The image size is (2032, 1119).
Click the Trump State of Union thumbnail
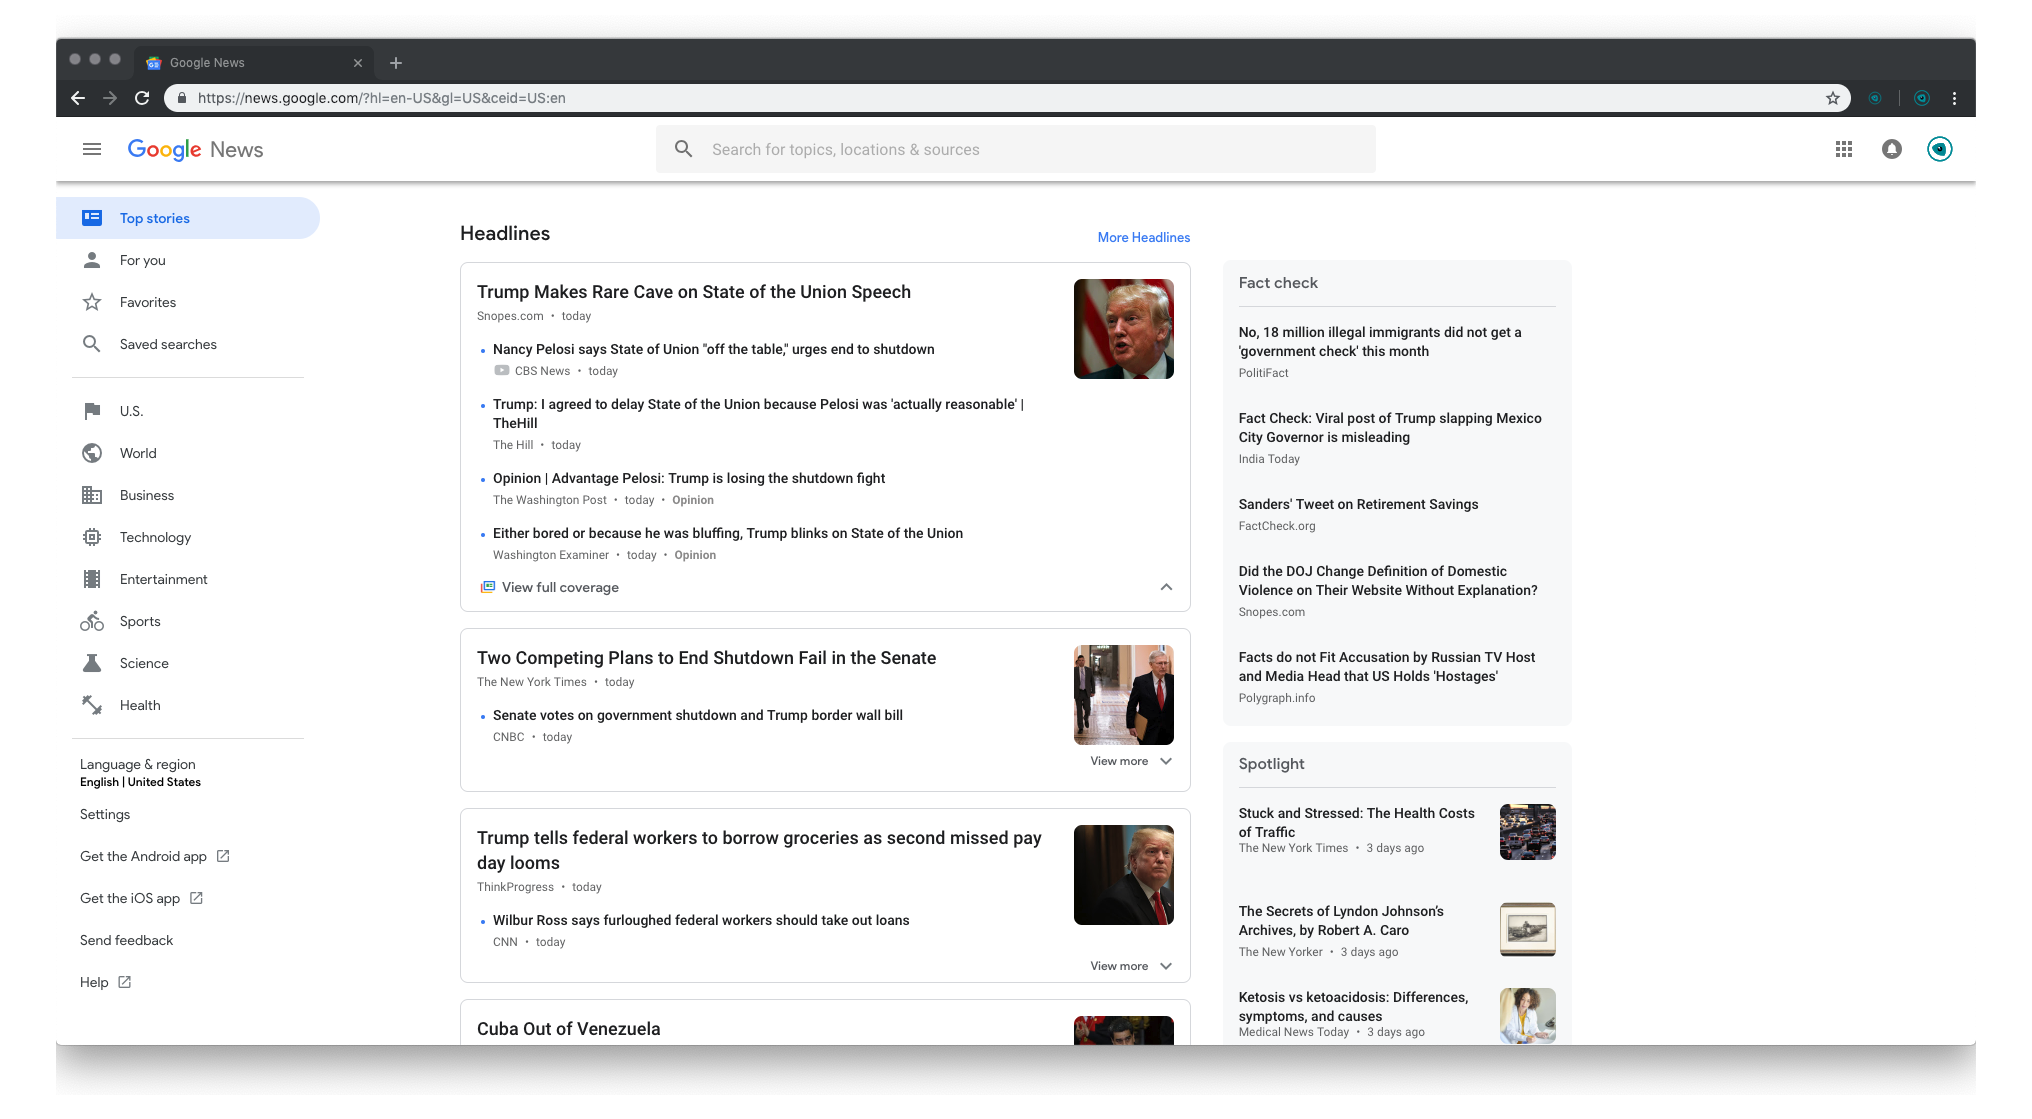click(1123, 328)
